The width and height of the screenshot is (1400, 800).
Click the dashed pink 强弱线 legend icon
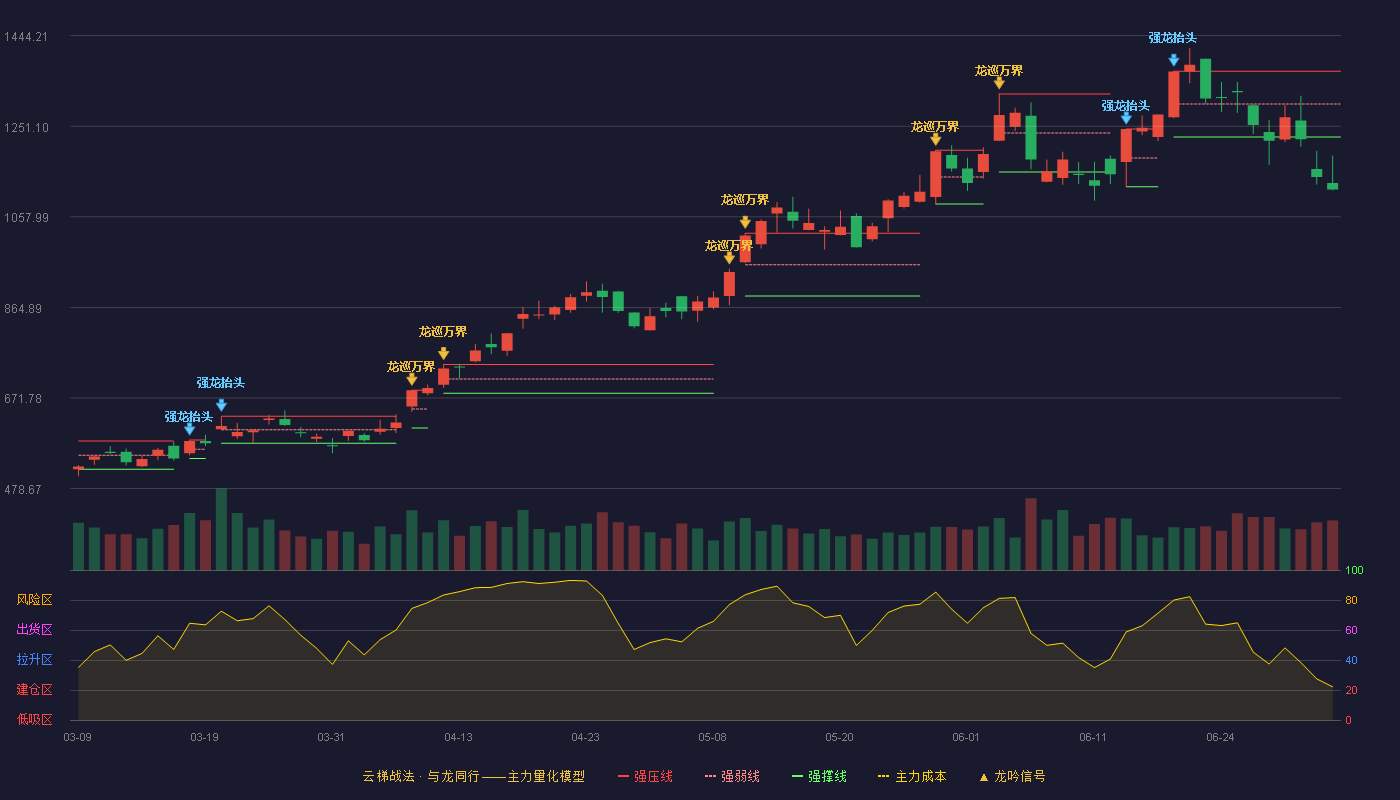click(x=710, y=776)
